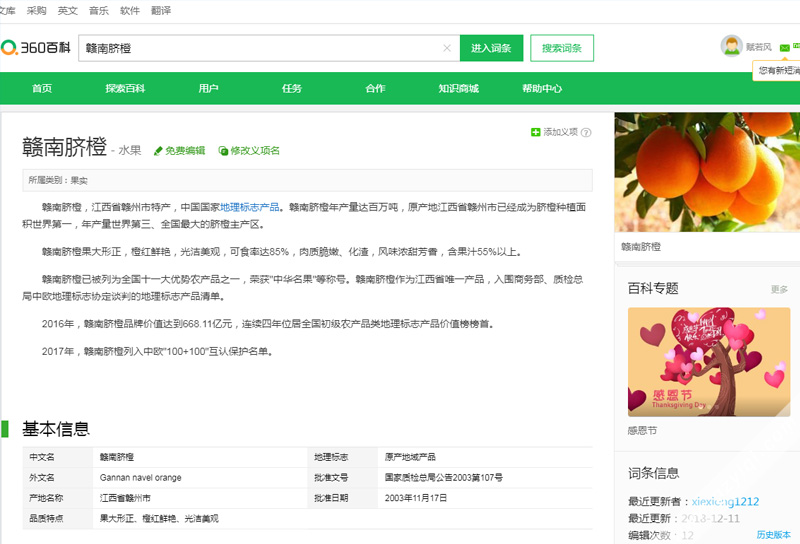Click the user avatar icon
The width and height of the screenshot is (800, 544).
731,46
